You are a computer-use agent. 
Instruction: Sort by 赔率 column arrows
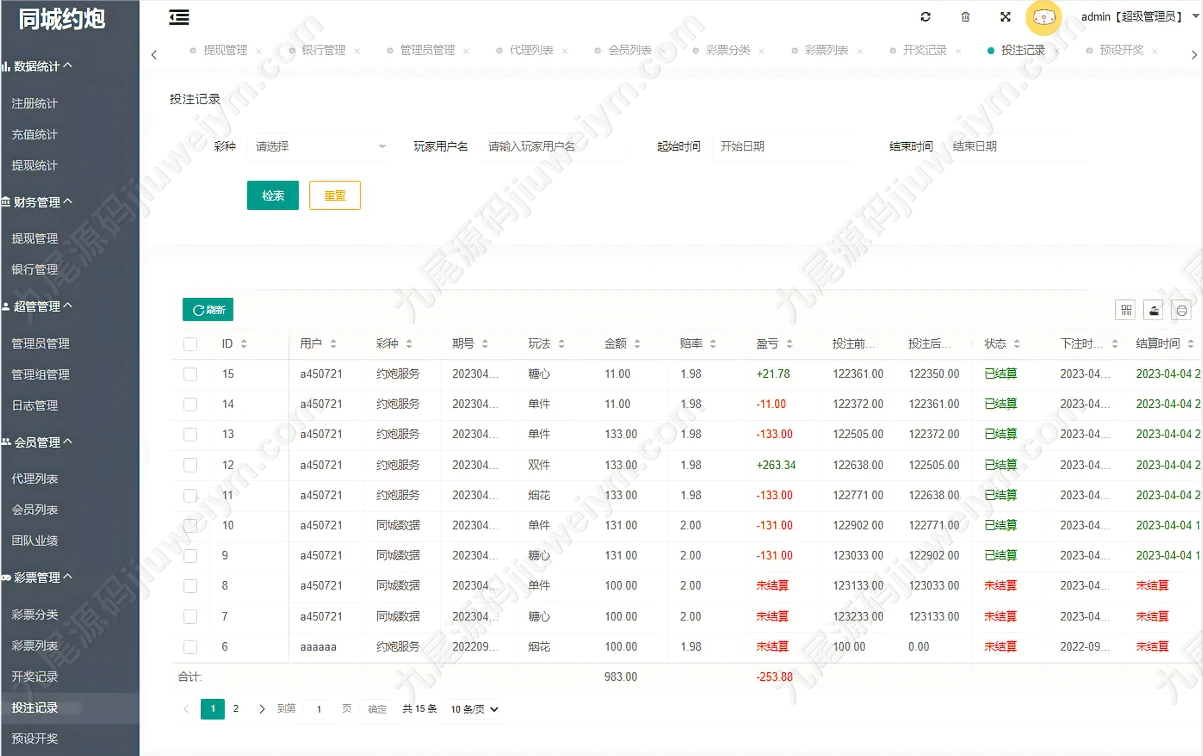pyautogui.click(x=713, y=344)
